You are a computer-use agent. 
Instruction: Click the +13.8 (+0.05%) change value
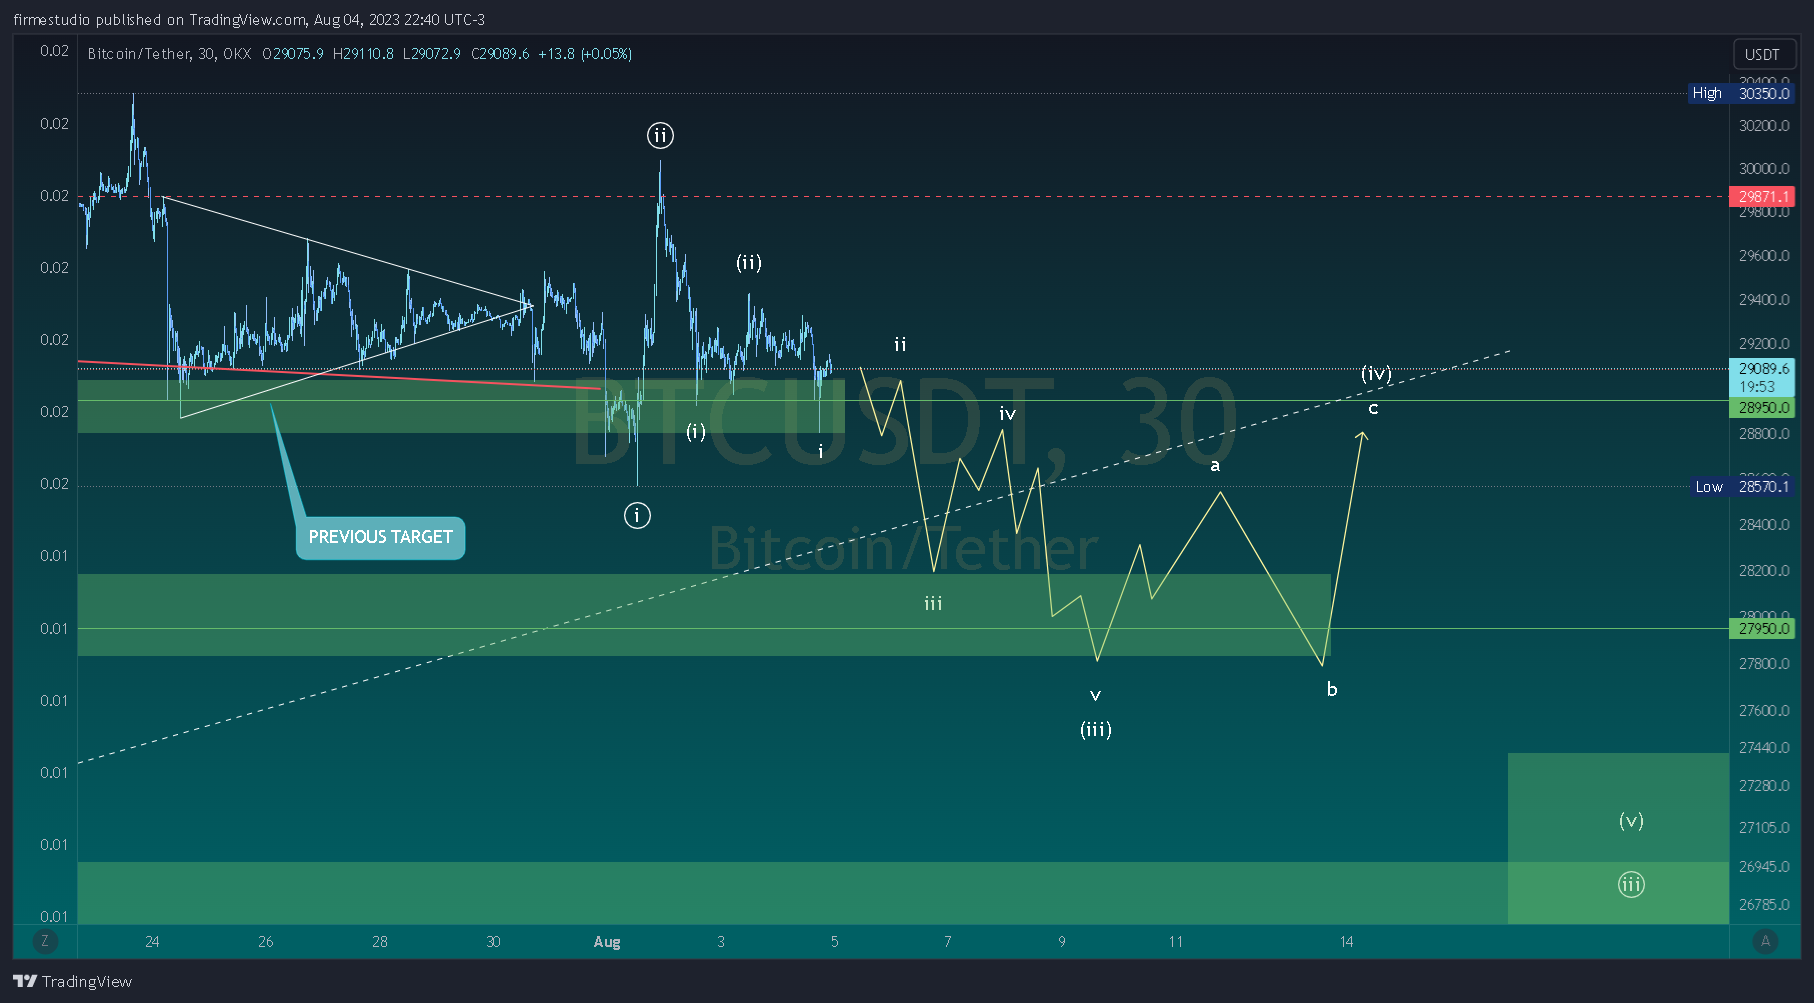click(585, 54)
